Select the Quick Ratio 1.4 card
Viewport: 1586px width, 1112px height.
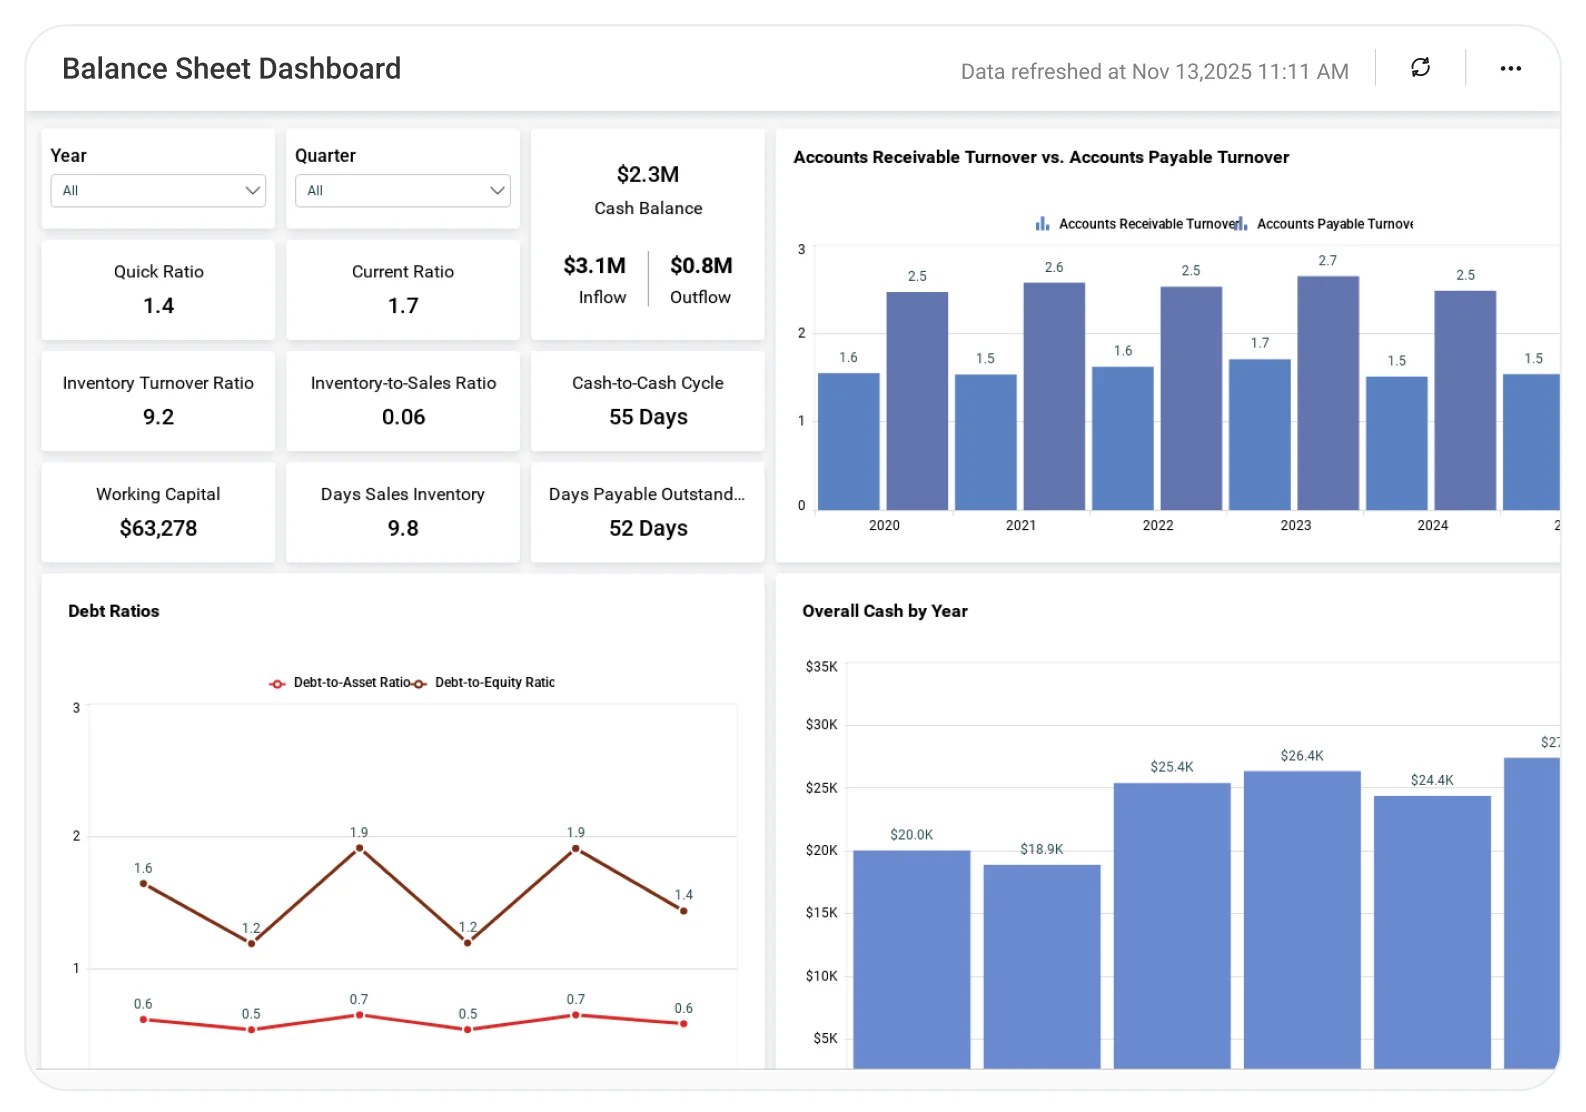pyautogui.click(x=158, y=290)
